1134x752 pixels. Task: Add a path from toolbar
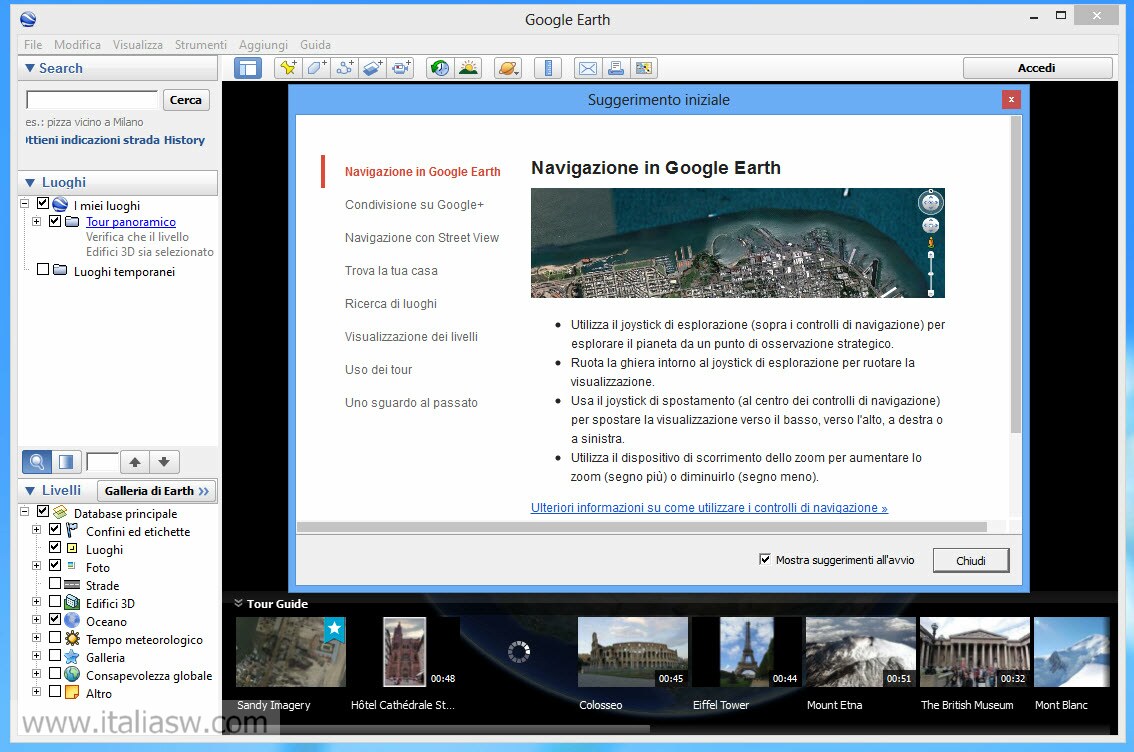tap(345, 68)
